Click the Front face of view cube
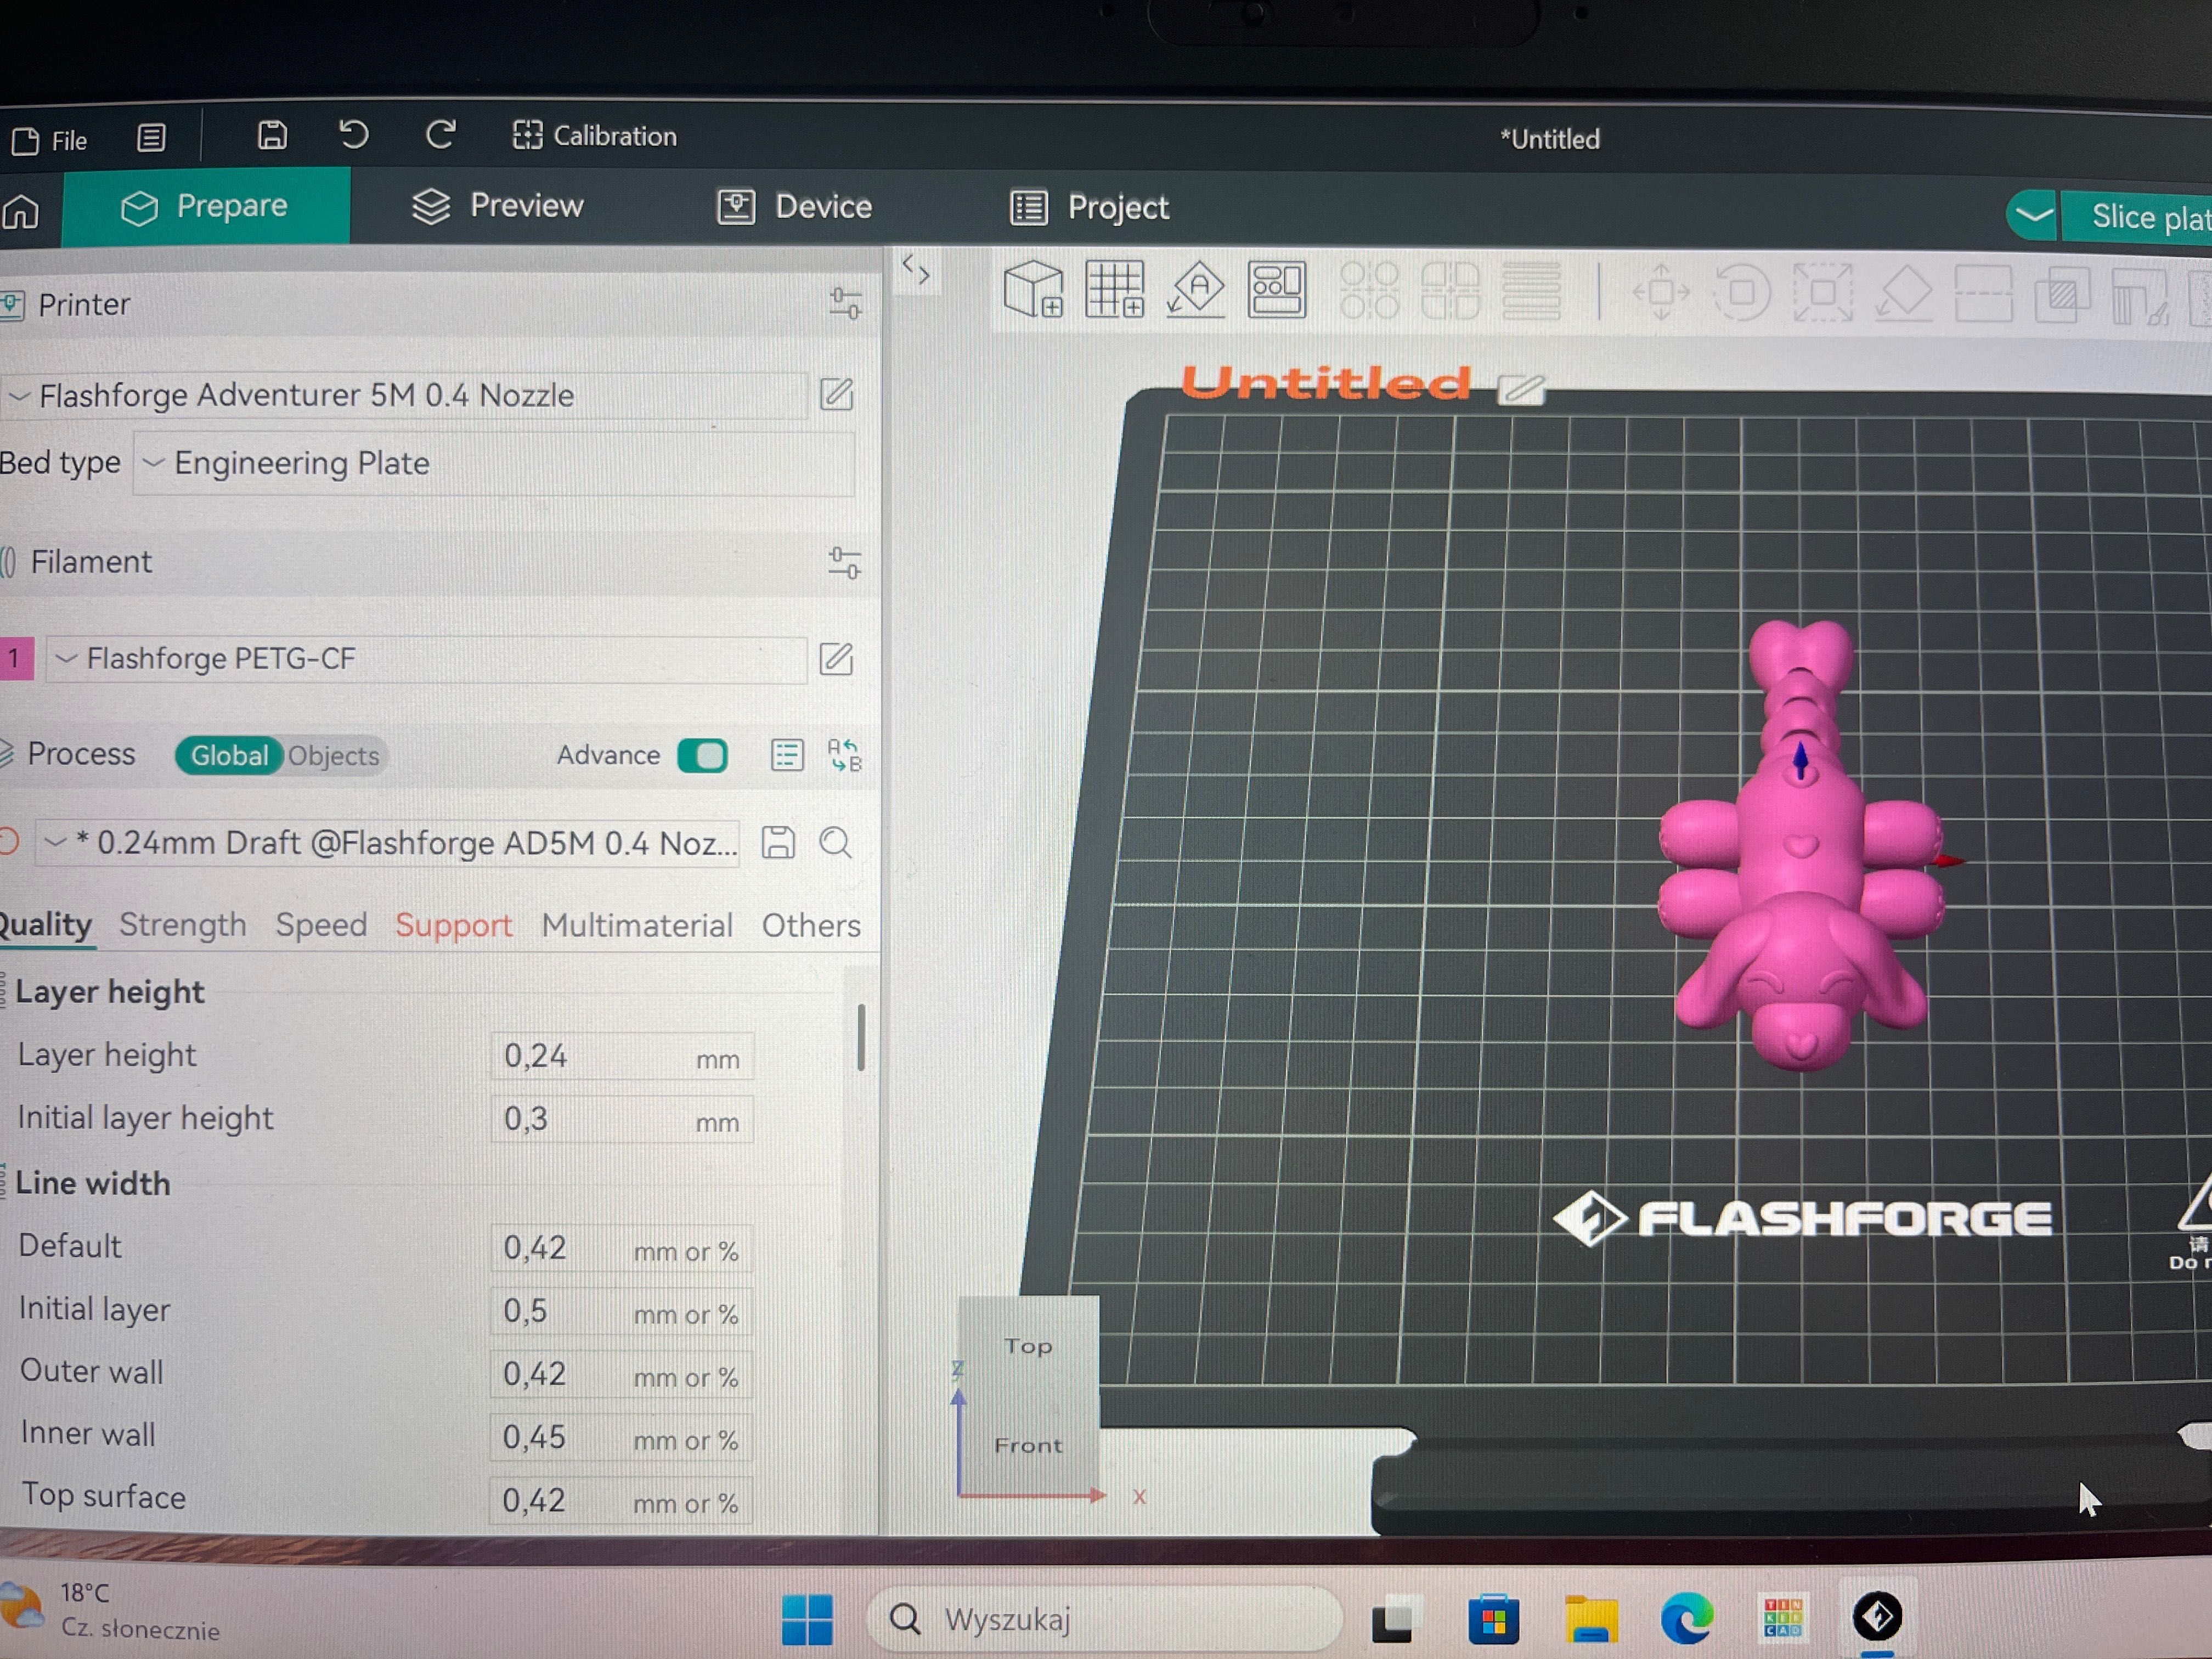This screenshot has width=2212, height=1659. click(x=1028, y=1445)
